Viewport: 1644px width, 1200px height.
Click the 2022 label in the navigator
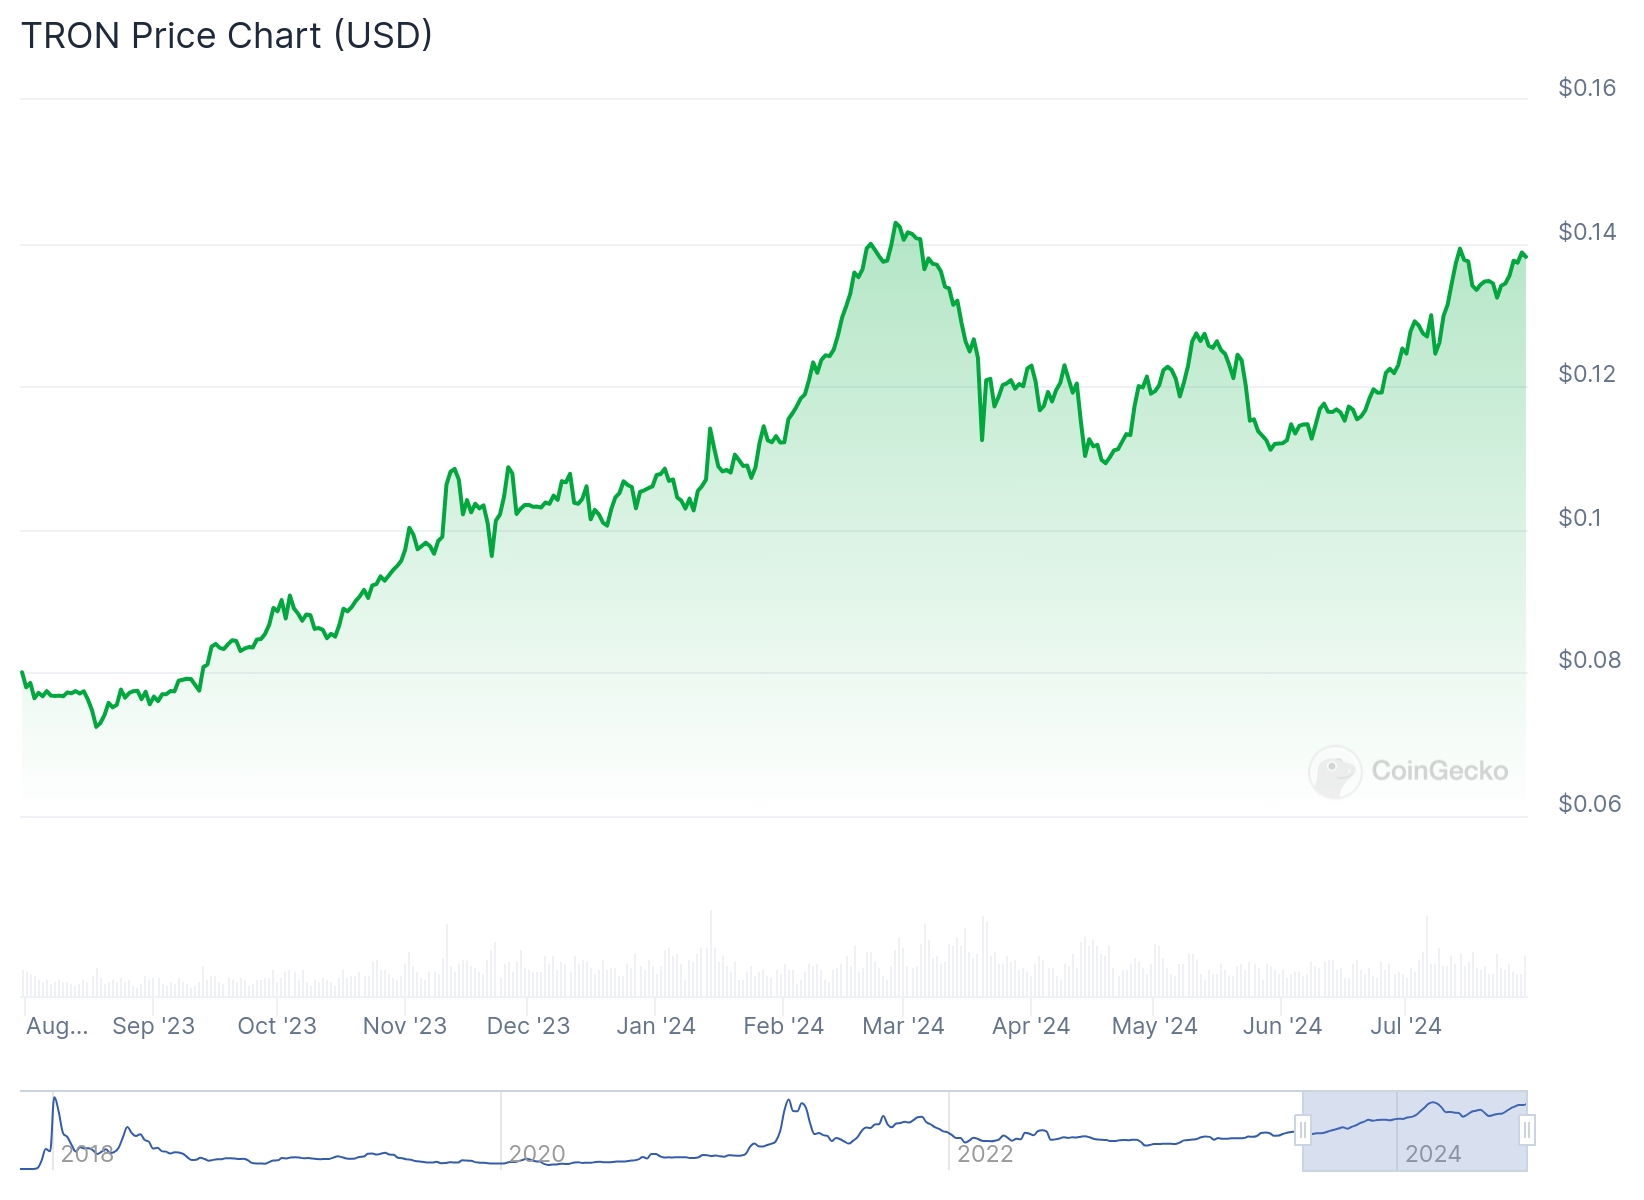point(985,1154)
